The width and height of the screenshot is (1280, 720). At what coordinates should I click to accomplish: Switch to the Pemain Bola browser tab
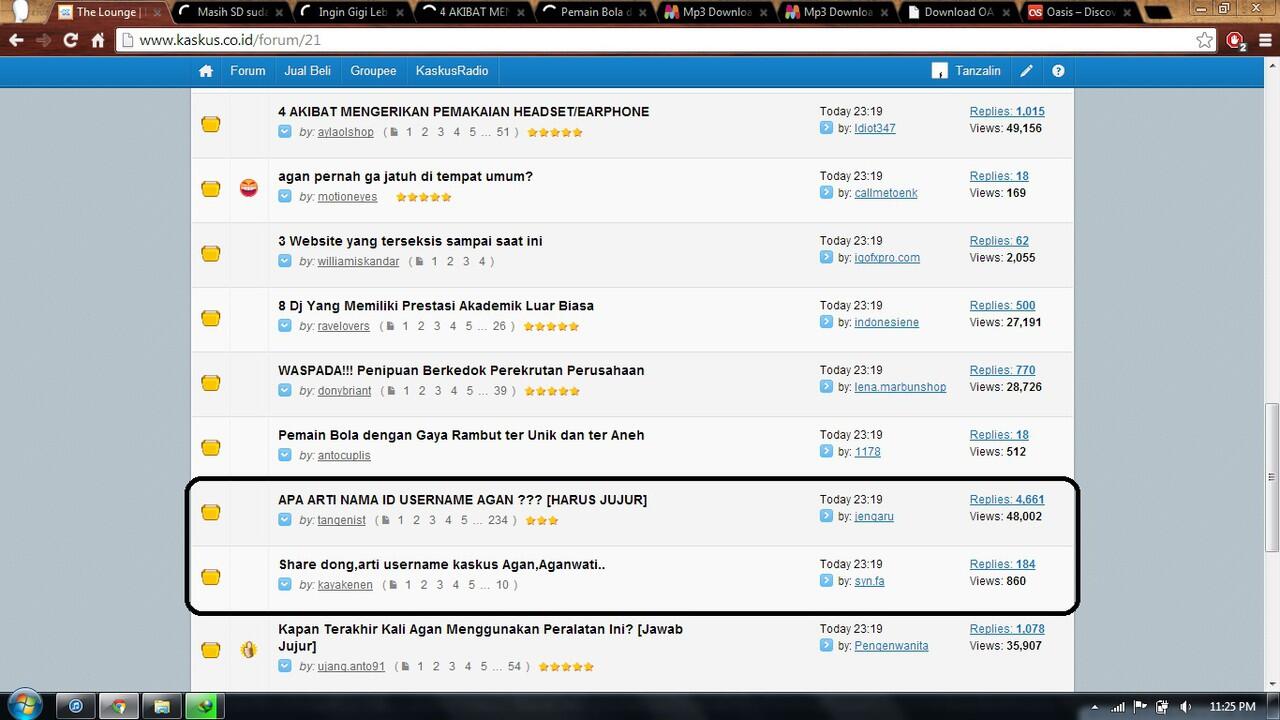pos(596,12)
